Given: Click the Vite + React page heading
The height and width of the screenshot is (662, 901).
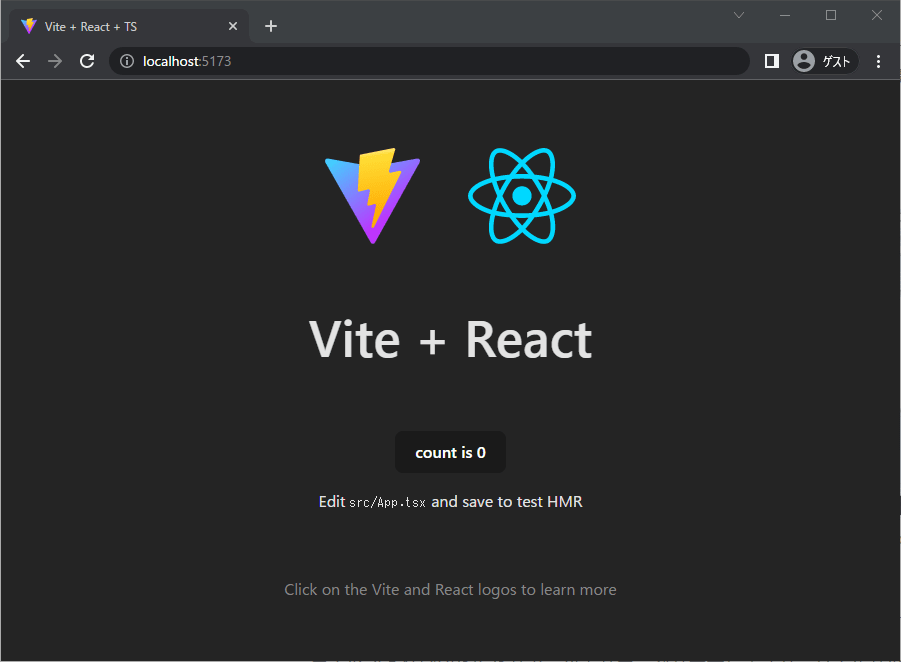Looking at the screenshot, I should [x=450, y=340].
